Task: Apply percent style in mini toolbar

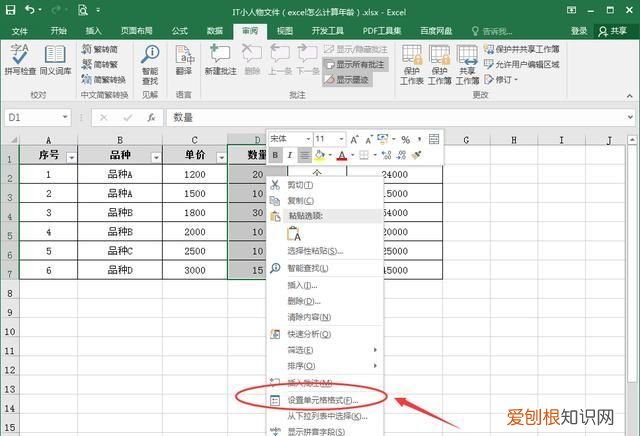Action: click(x=405, y=140)
